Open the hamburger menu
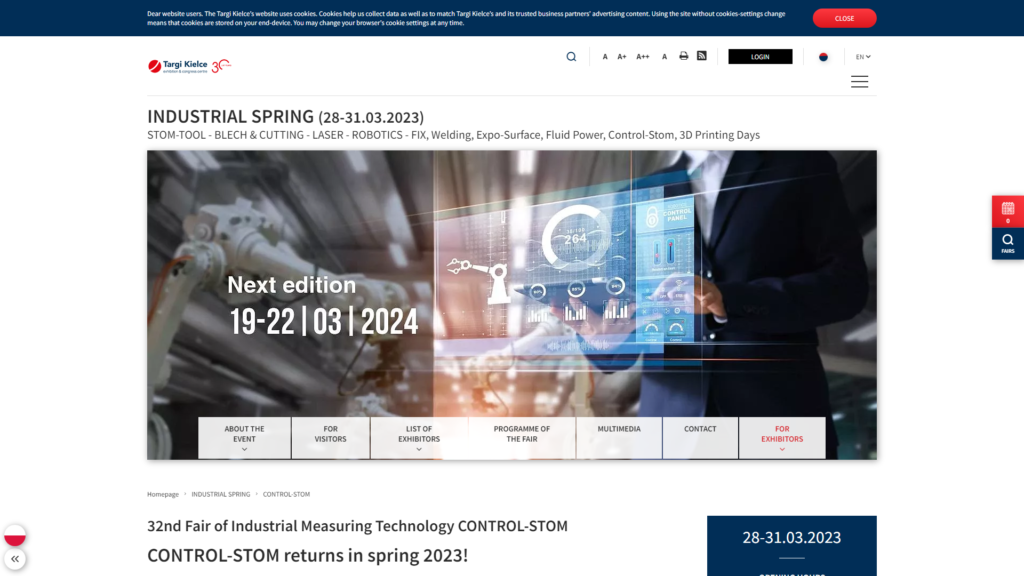Image resolution: width=1024 pixels, height=576 pixels. (x=859, y=82)
